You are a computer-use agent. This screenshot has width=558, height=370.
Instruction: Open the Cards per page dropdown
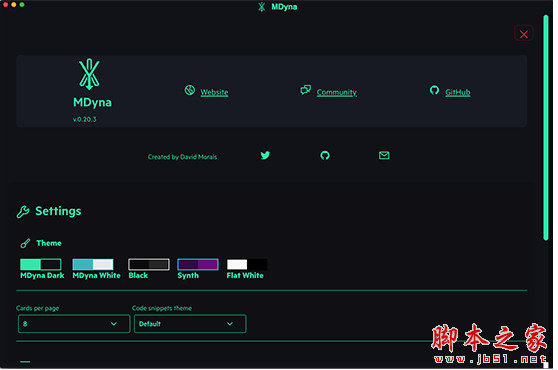tap(74, 324)
